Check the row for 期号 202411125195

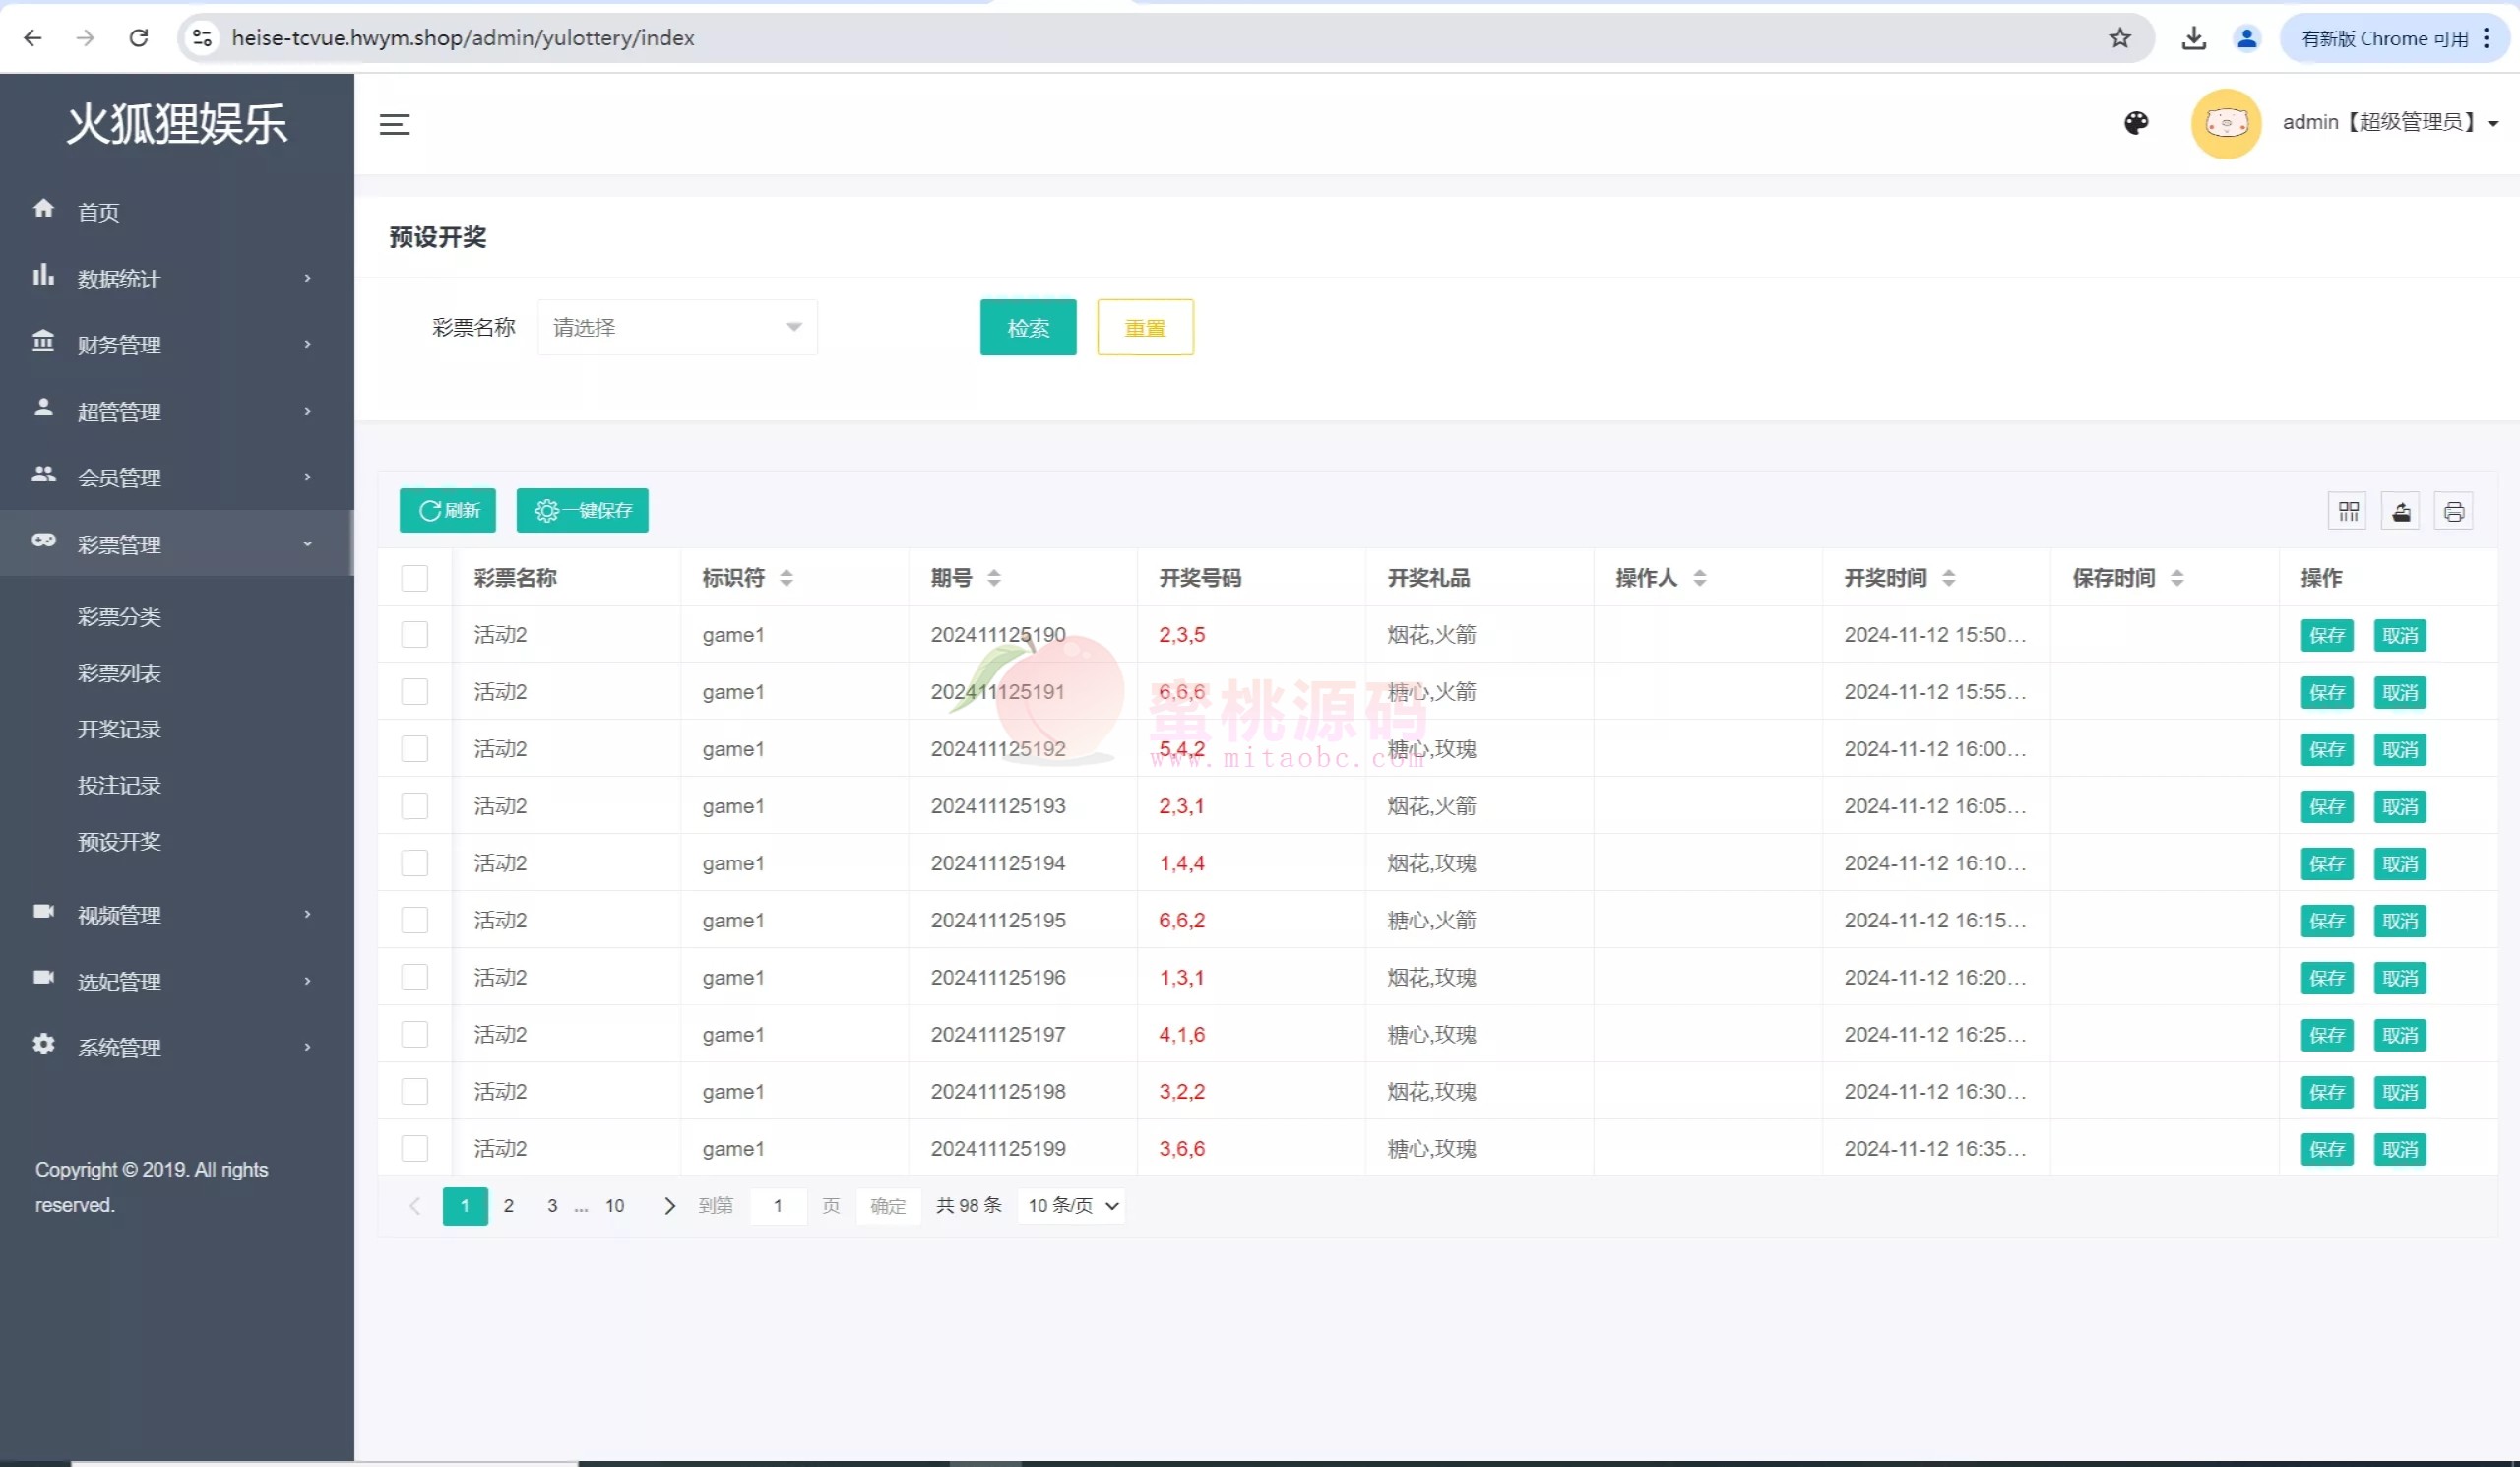[414, 920]
